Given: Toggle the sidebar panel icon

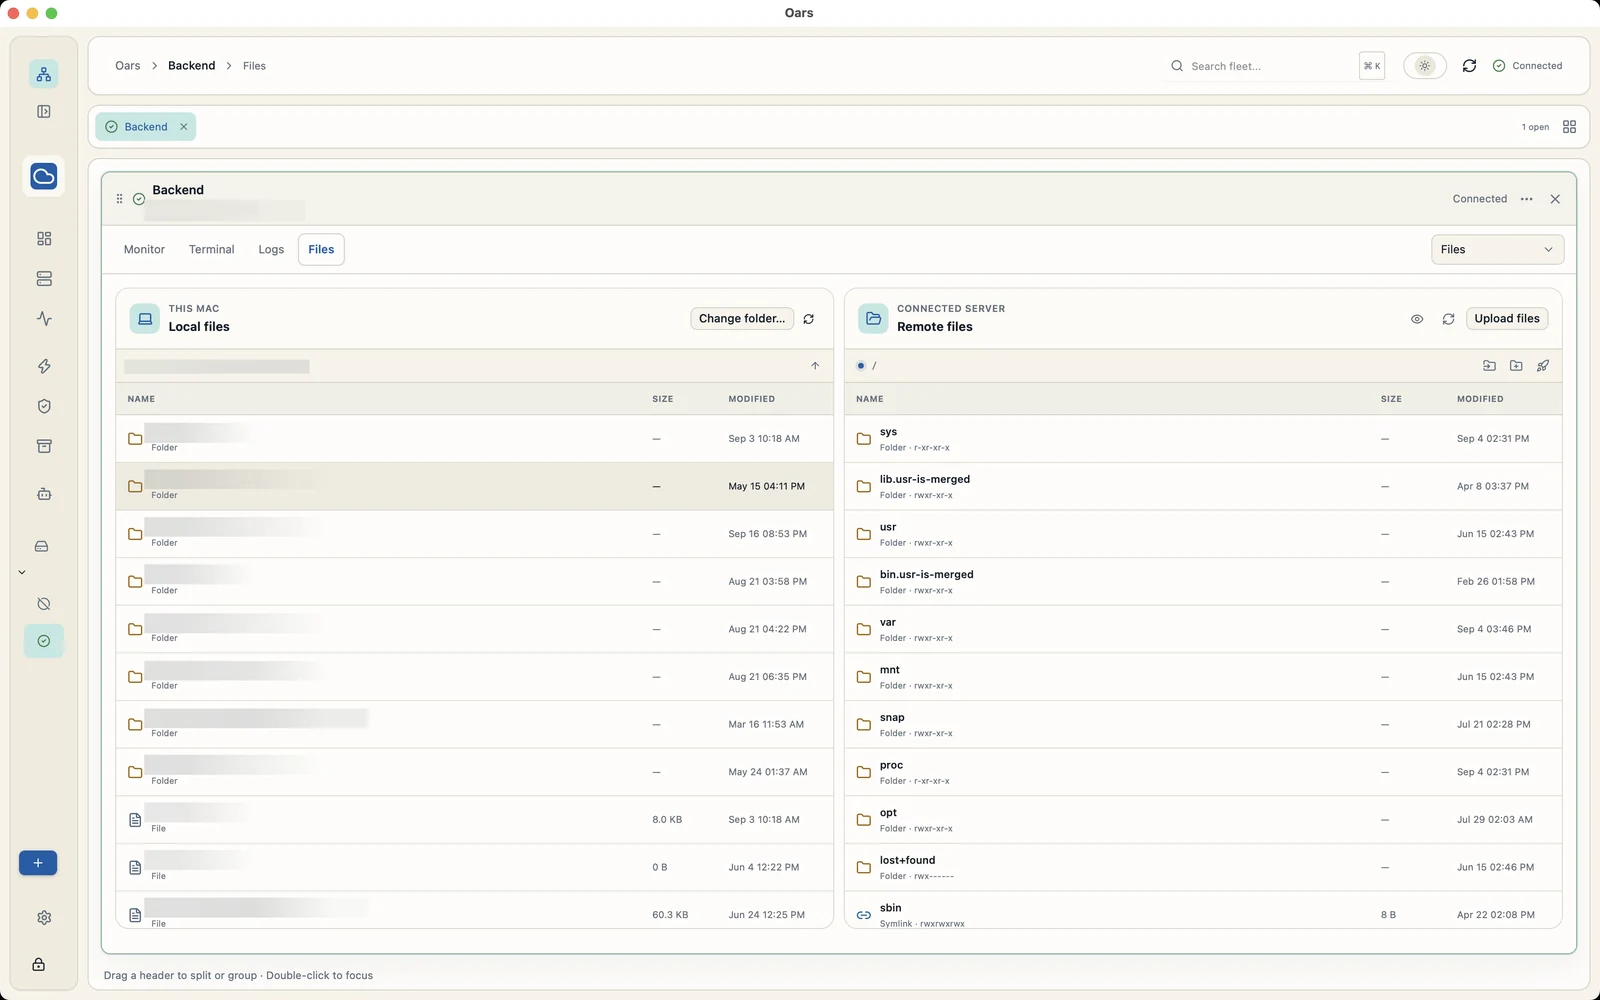Looking at the screenshot, I should [x=43, y=112].
